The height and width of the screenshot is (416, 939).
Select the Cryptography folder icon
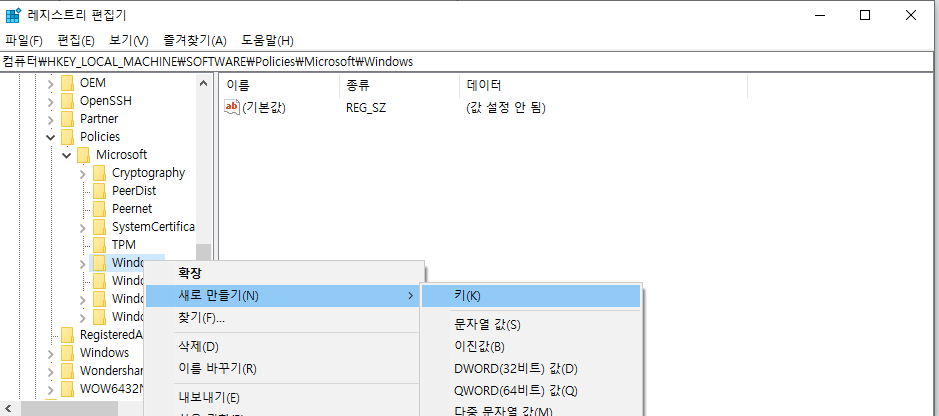click(x=100, y=173)
